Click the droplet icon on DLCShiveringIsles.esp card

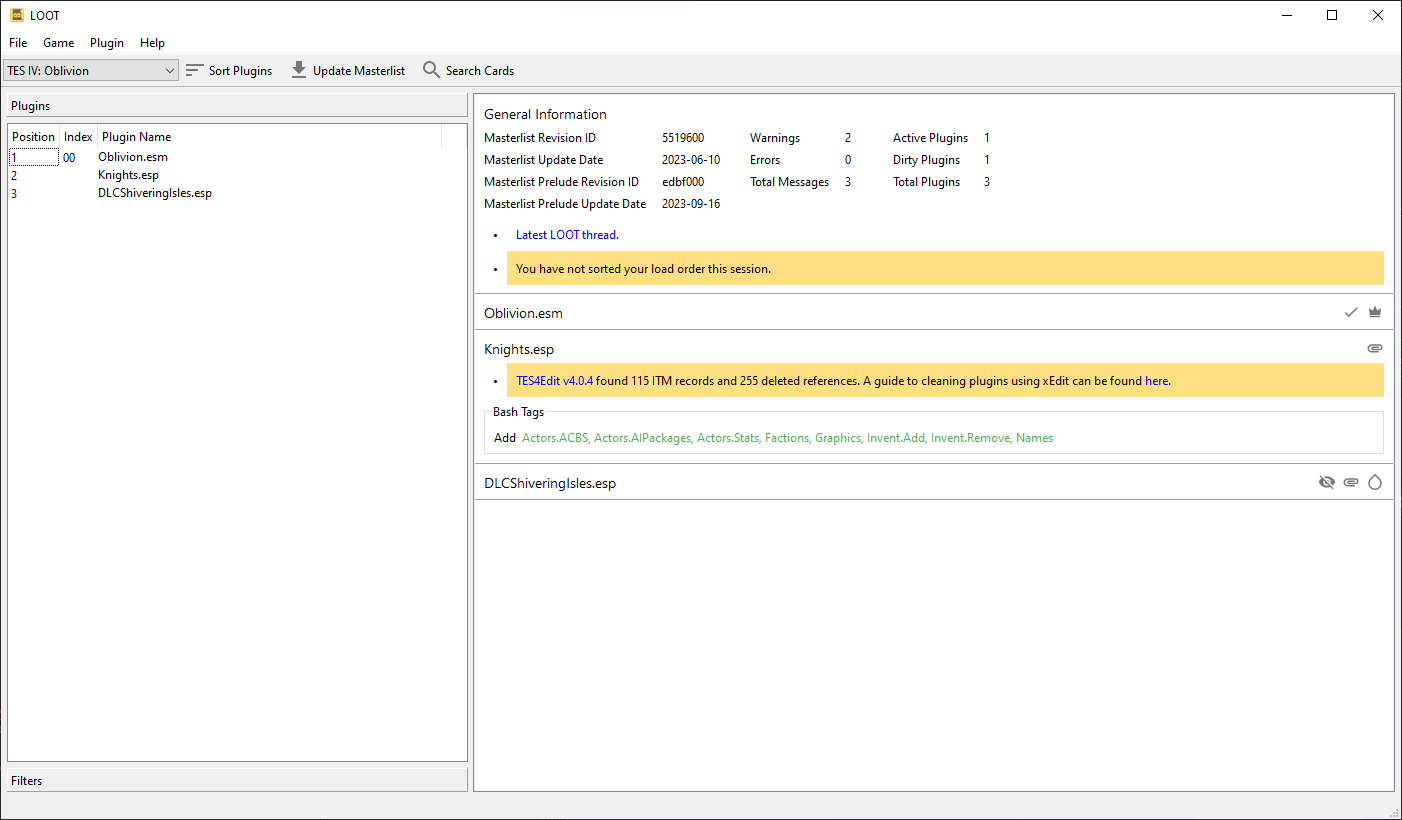(1375, 482)
